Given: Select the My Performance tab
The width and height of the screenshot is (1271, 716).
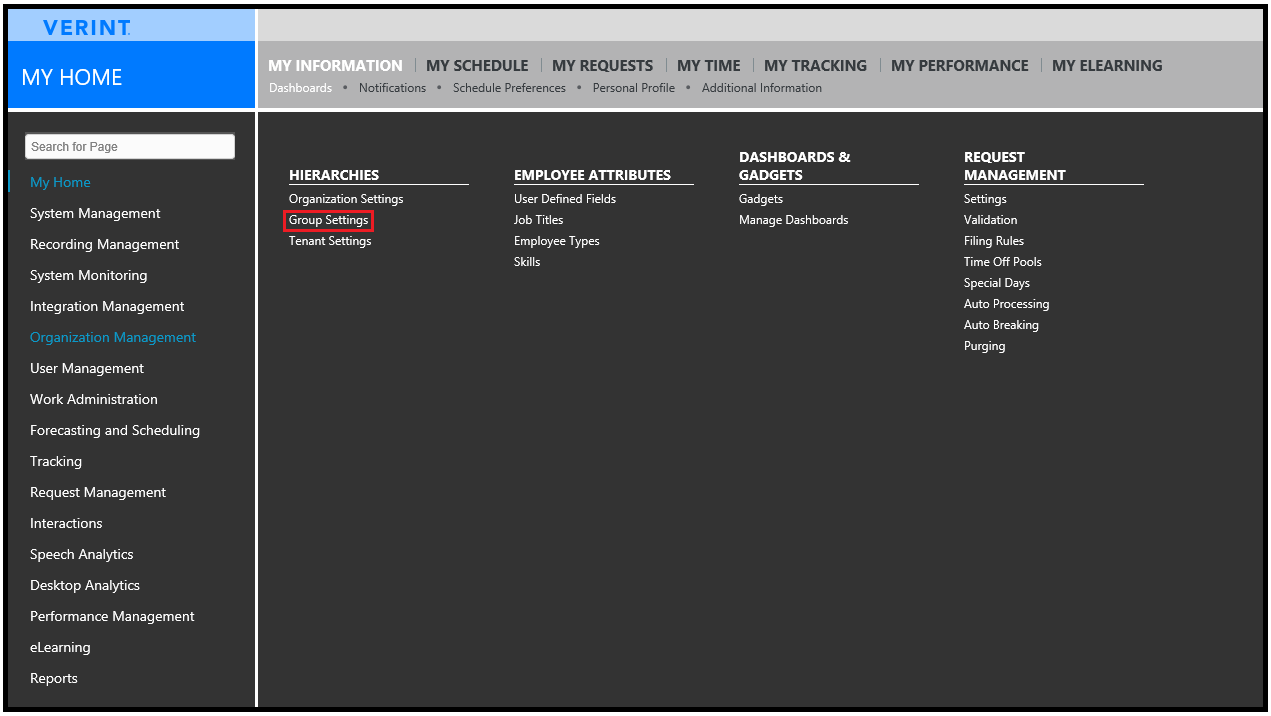Looking at the screenshot, I should [959, 66].
